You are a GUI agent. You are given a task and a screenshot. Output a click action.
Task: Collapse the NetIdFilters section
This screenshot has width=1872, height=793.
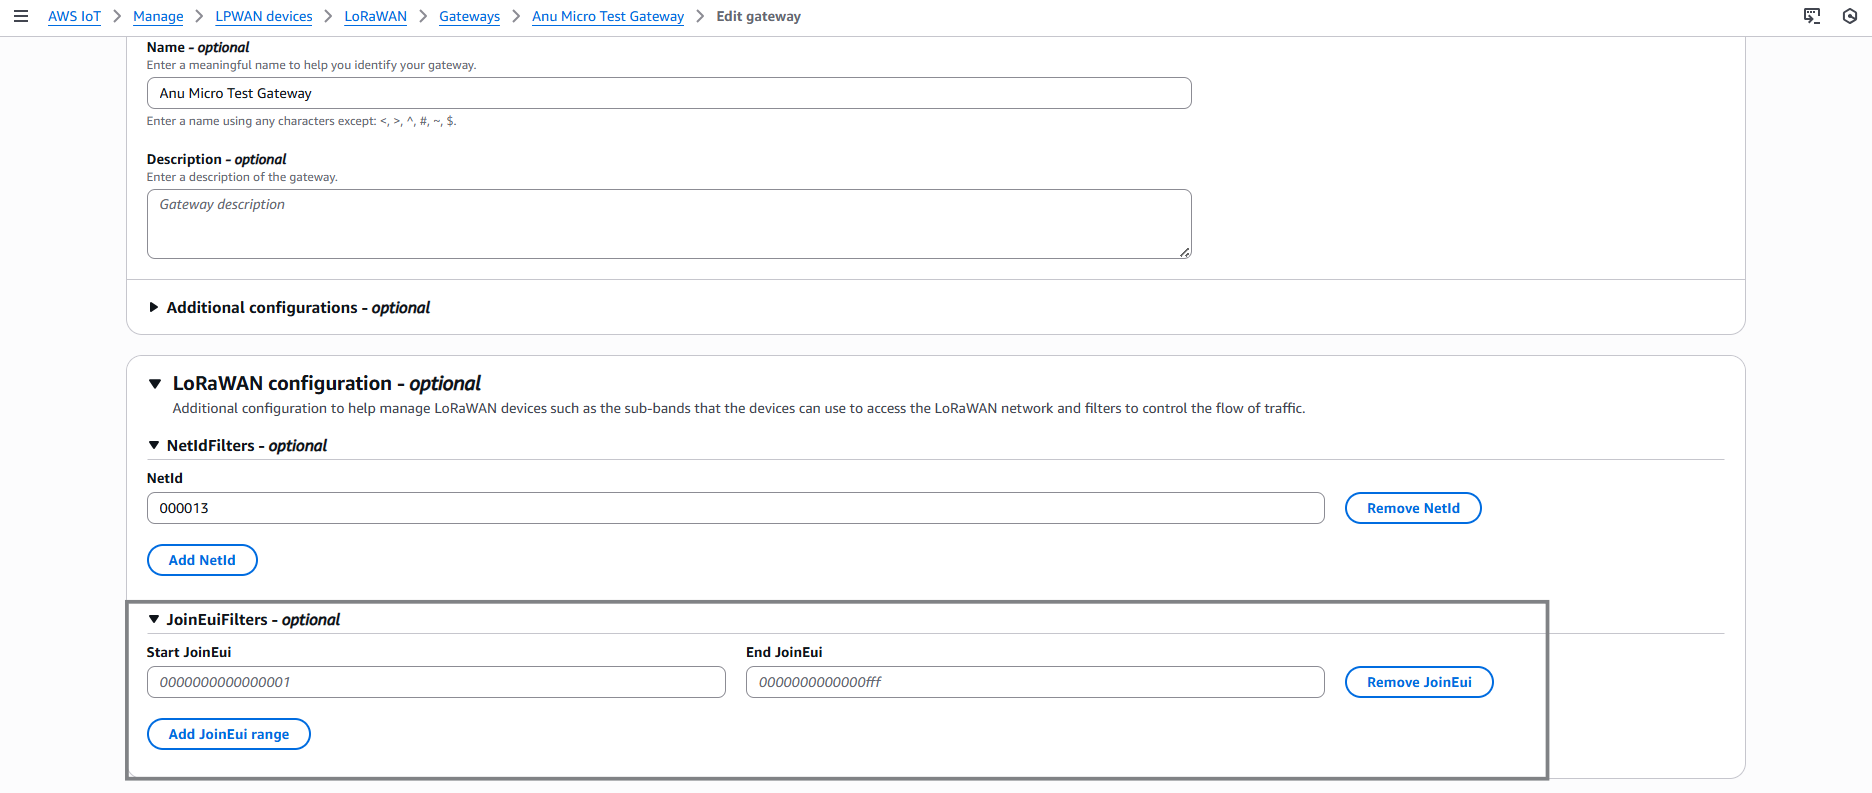(155, 445)
